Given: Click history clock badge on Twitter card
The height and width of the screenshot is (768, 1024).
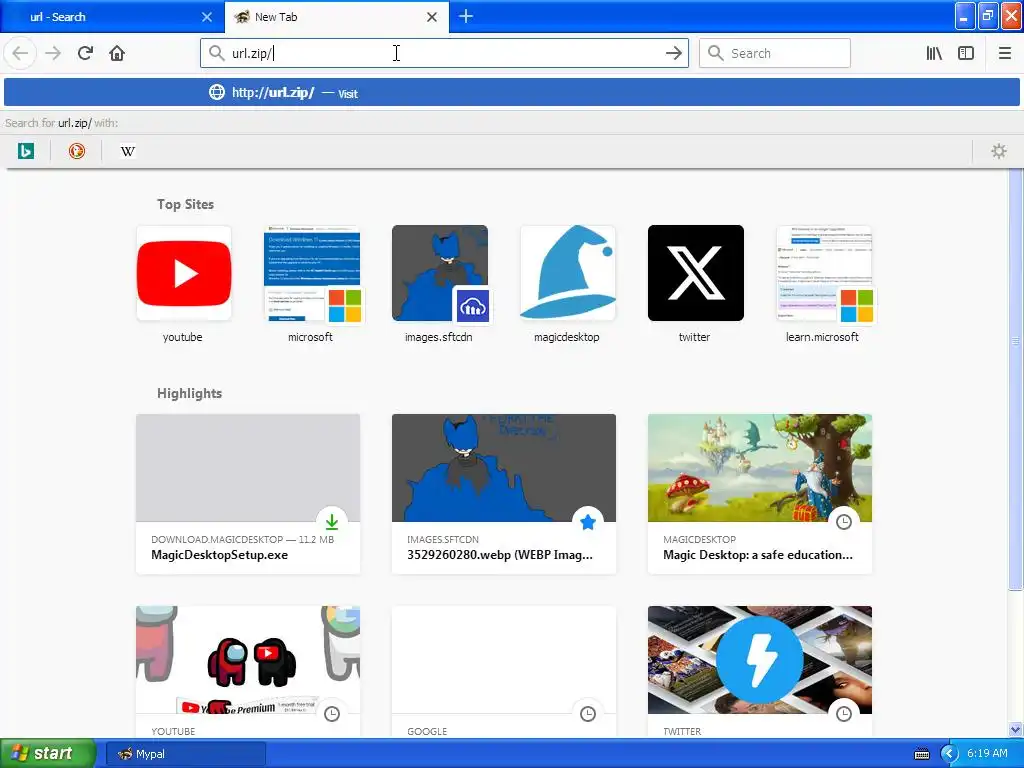Looking at the screenshot, I should tap(844, 714).
